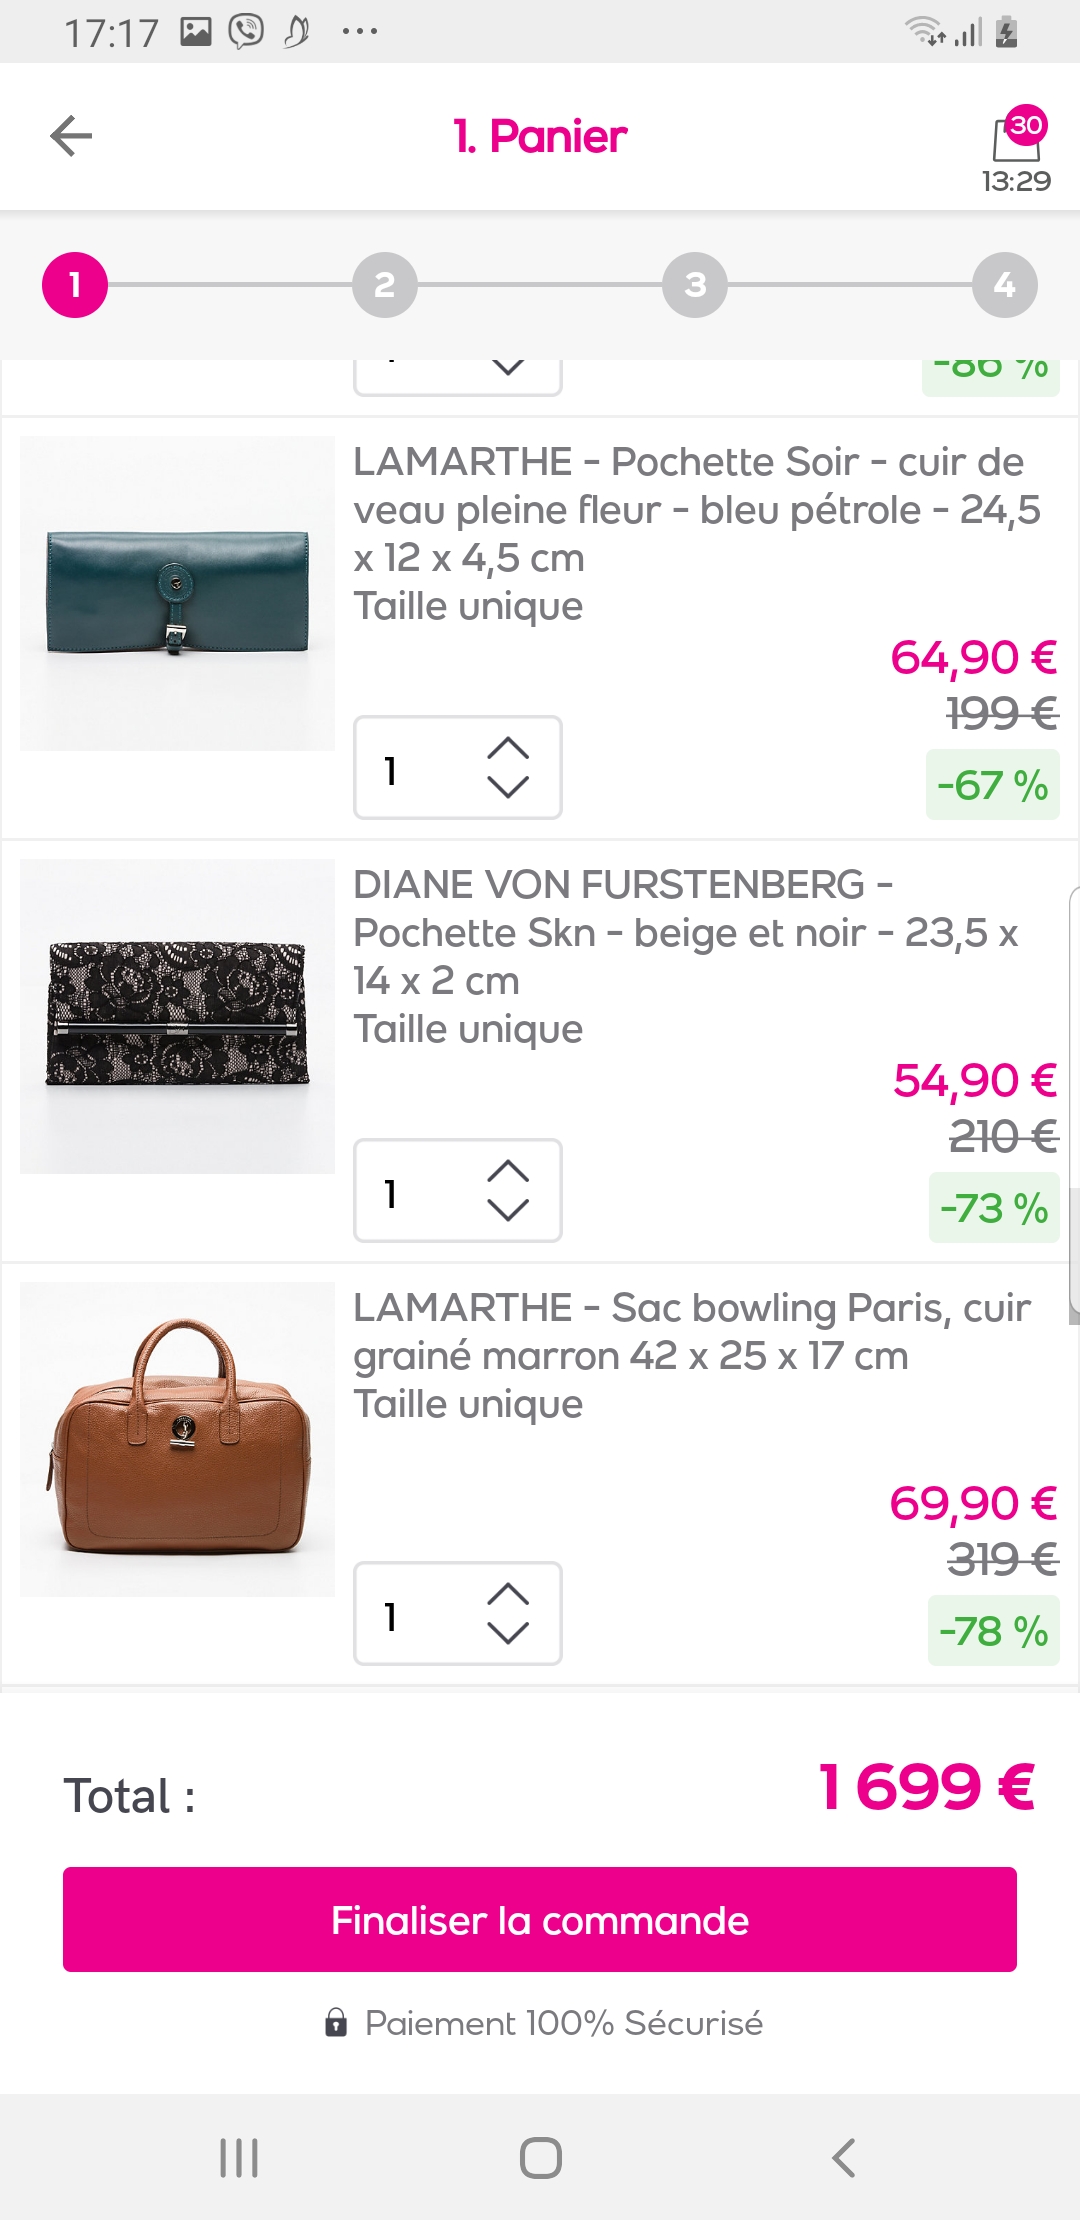Image resolution: width=1080 pixels, height=2220 pixels.
Task: Decrease quantity of the Sac bowling Paris
Action: (508, 1634)
